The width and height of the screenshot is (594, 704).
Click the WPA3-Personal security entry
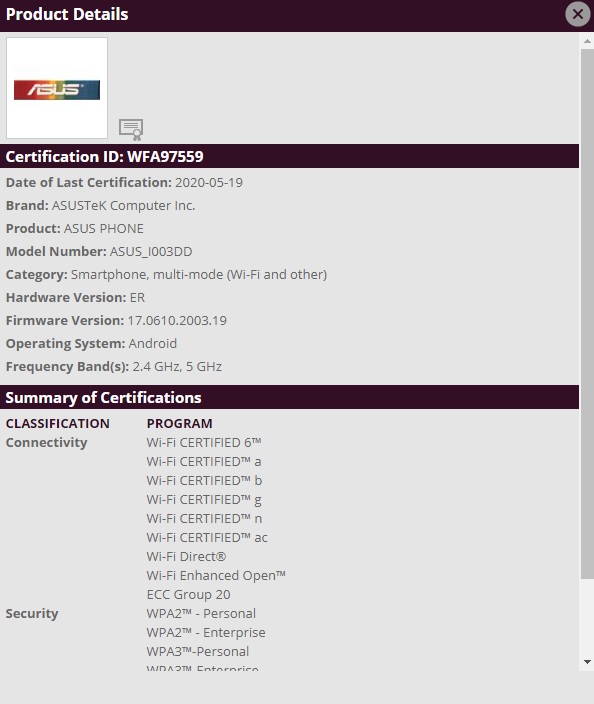[x=198, y=651]
